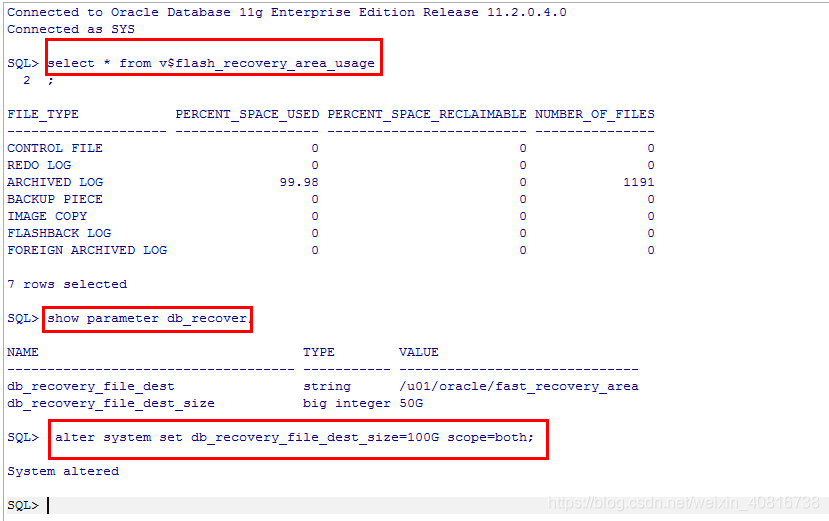Click the 99.98 percent used value
829x521 pixels.
299,182
